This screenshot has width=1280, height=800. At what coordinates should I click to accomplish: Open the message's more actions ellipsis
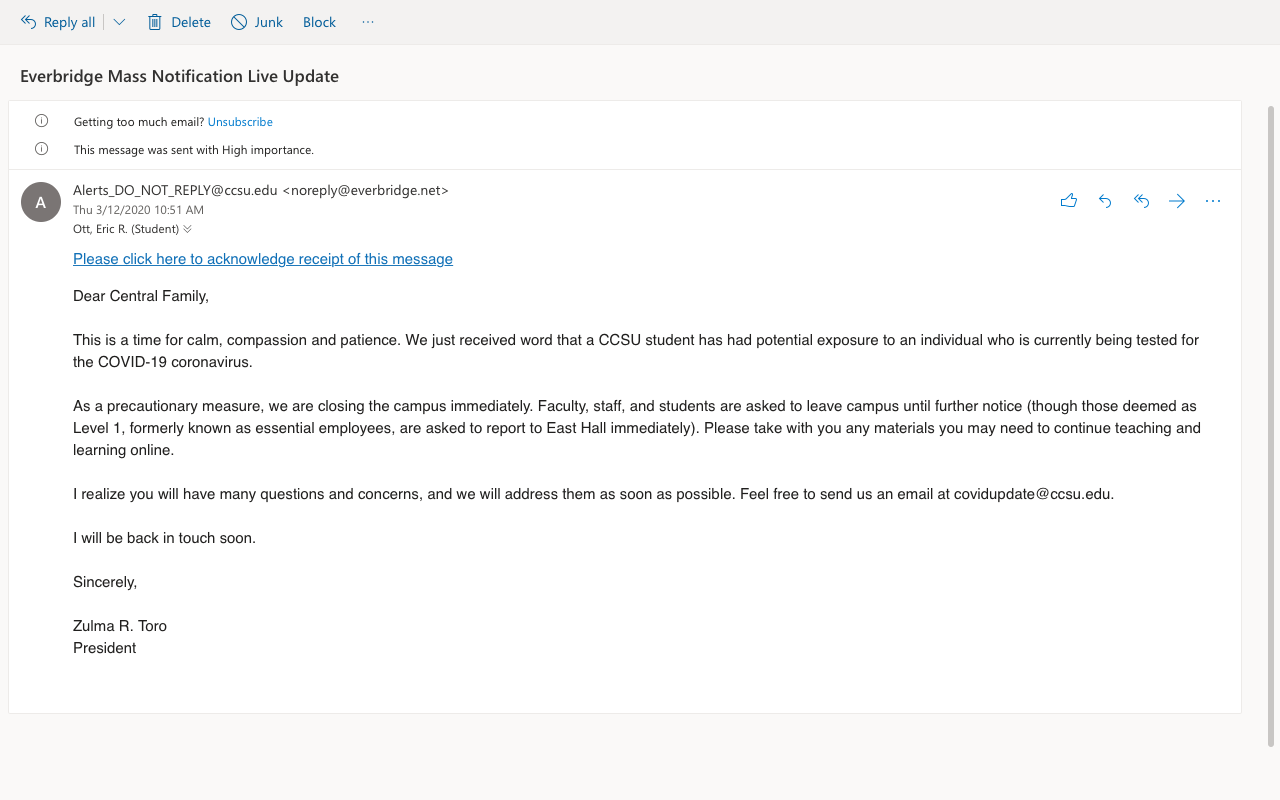tap(1213, 201)
